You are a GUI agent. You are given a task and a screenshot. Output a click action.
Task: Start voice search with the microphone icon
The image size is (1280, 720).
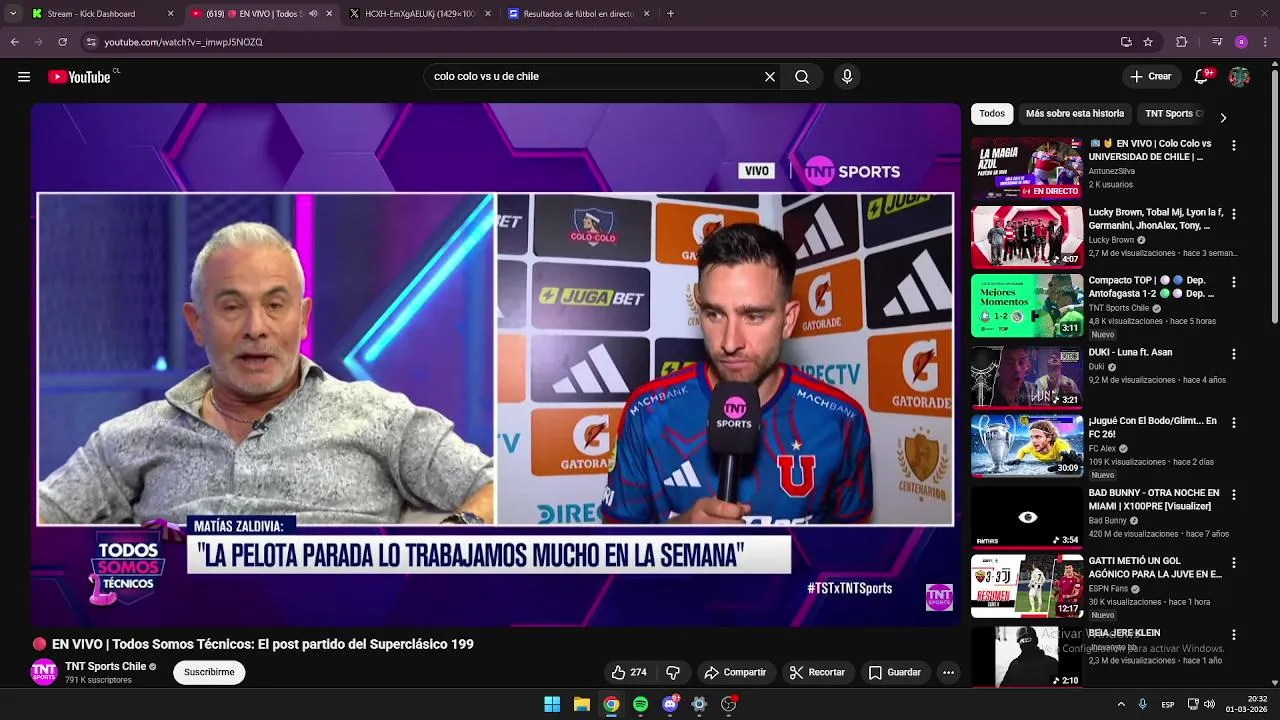(x=847, y=77)
